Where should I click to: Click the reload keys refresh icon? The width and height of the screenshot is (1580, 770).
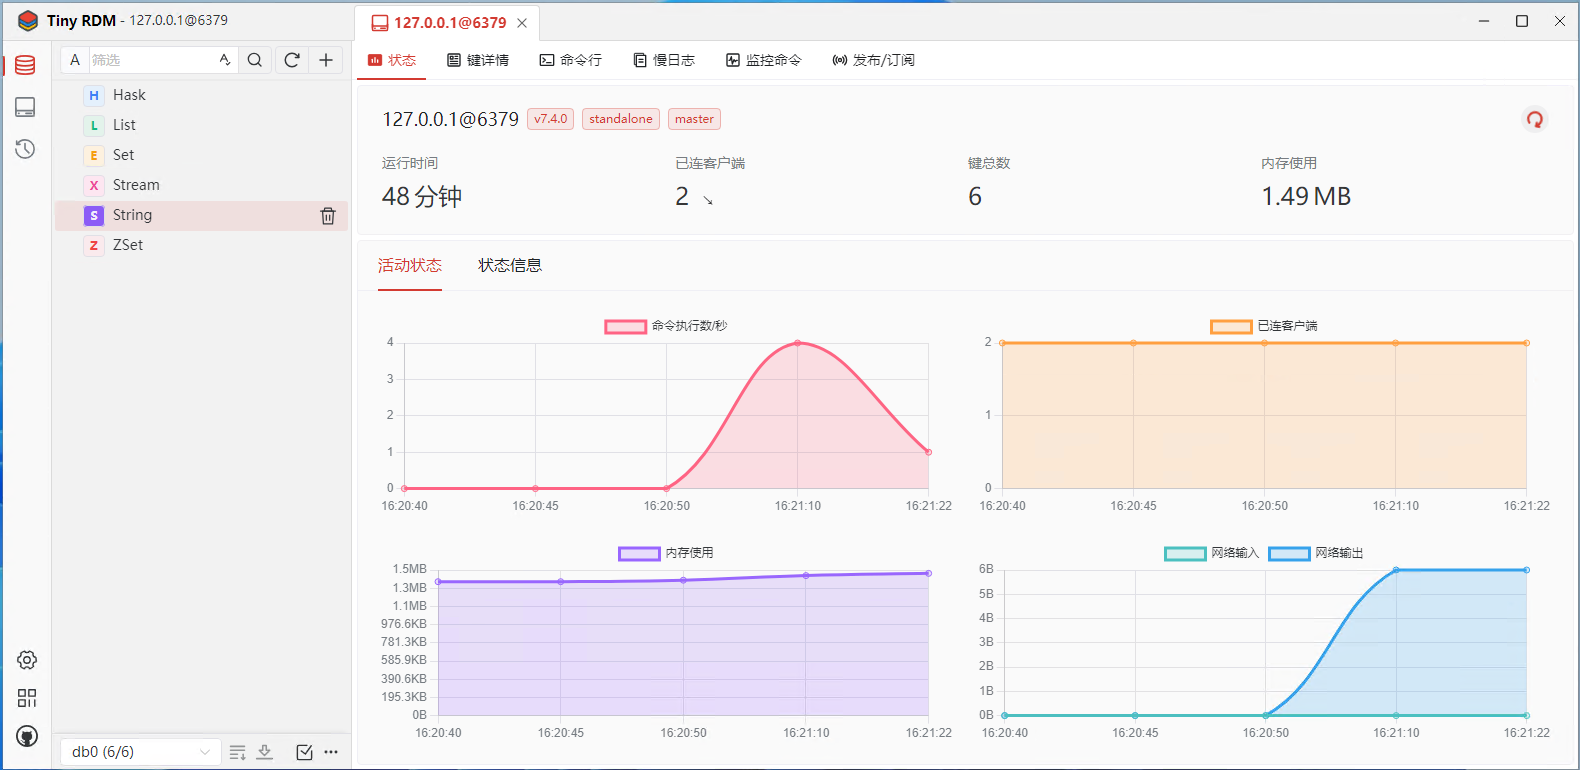[x=292, y=60]
